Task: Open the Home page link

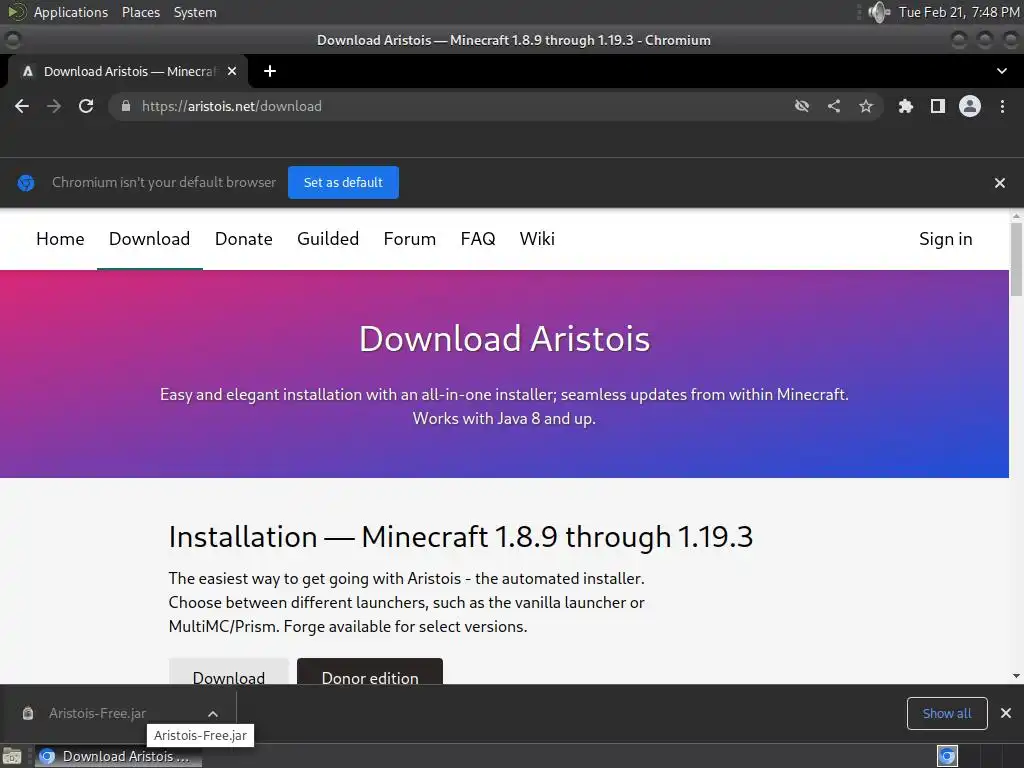Action: pos(60,239)
